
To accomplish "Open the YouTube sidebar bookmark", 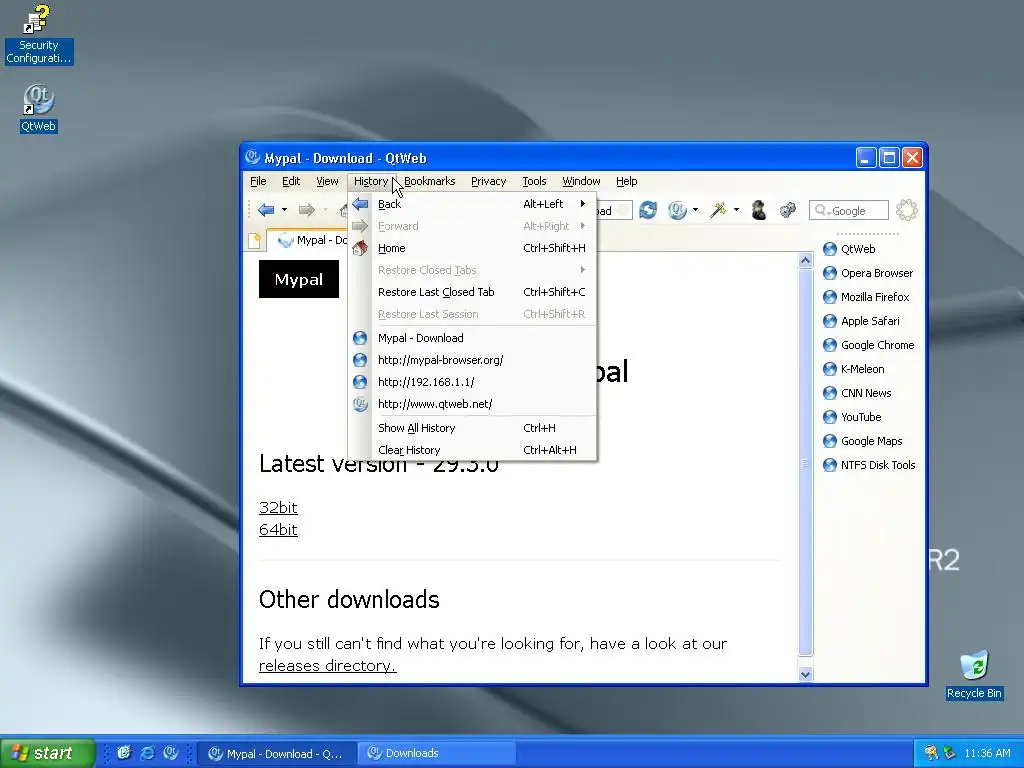I will pyautogui.click(x=852, y=417).
